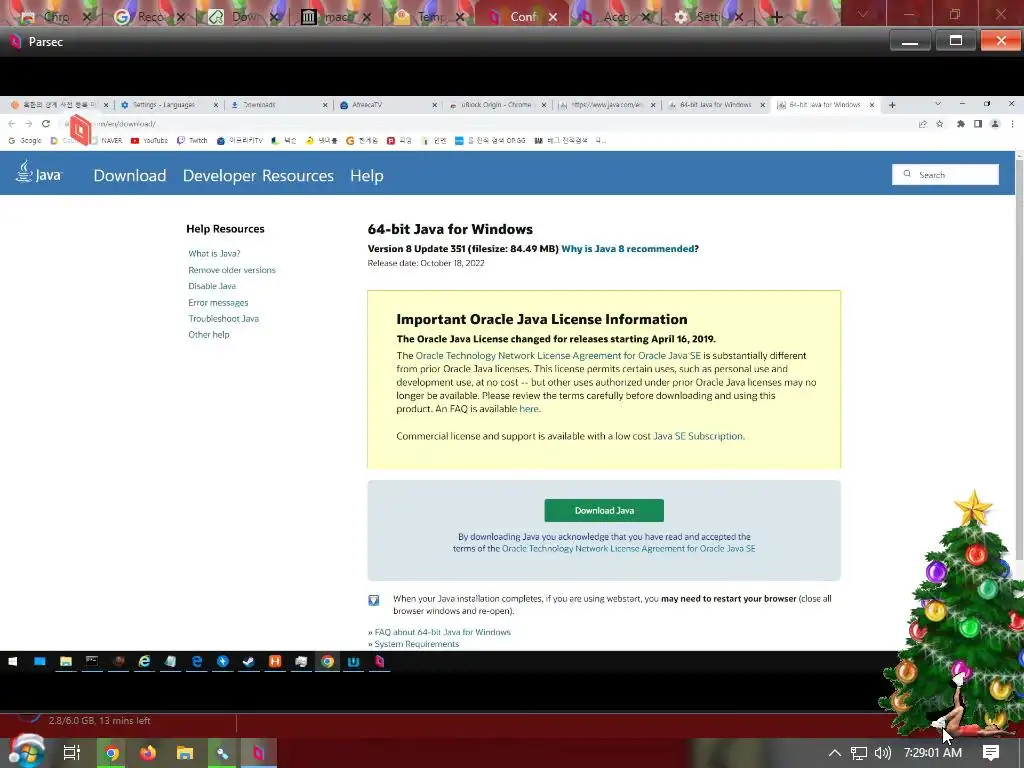Switch to the AfreecaTV remote browser tab

366,104
